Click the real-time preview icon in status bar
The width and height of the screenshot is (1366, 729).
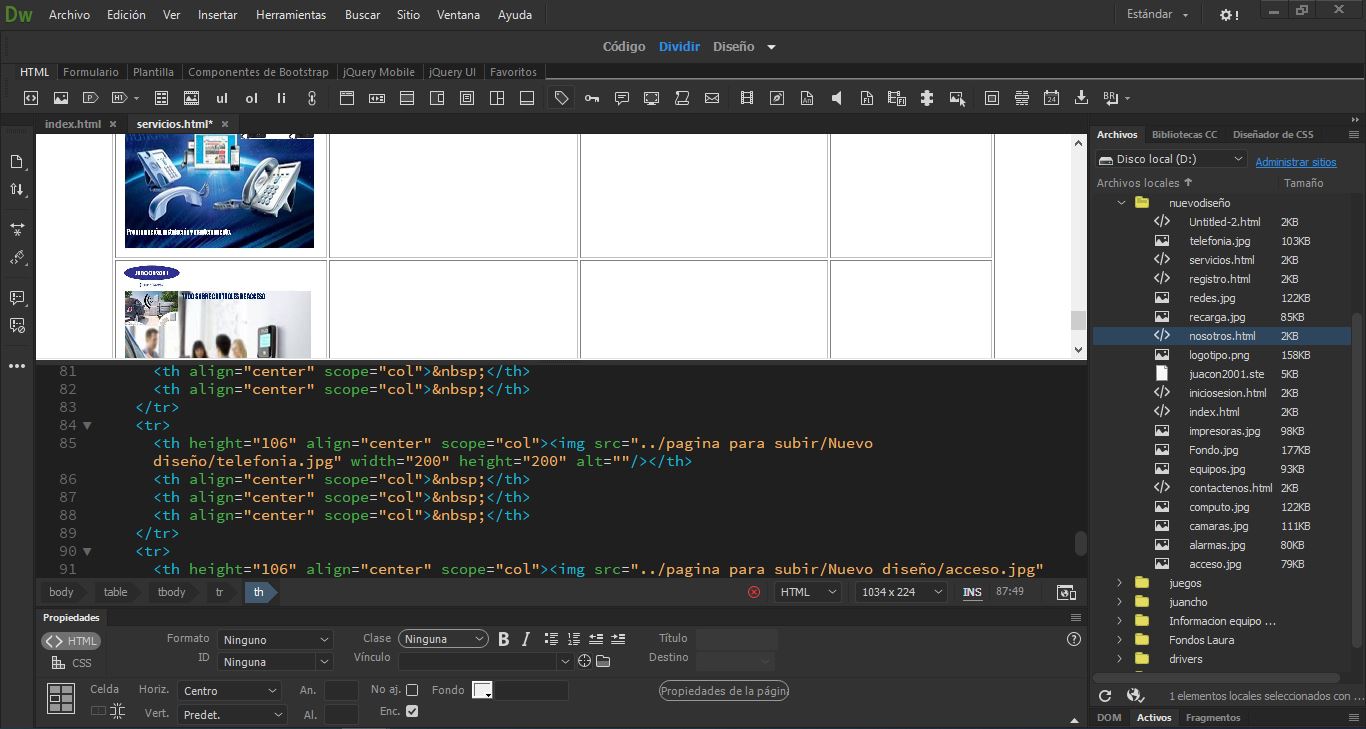[x=1066, y=592]
